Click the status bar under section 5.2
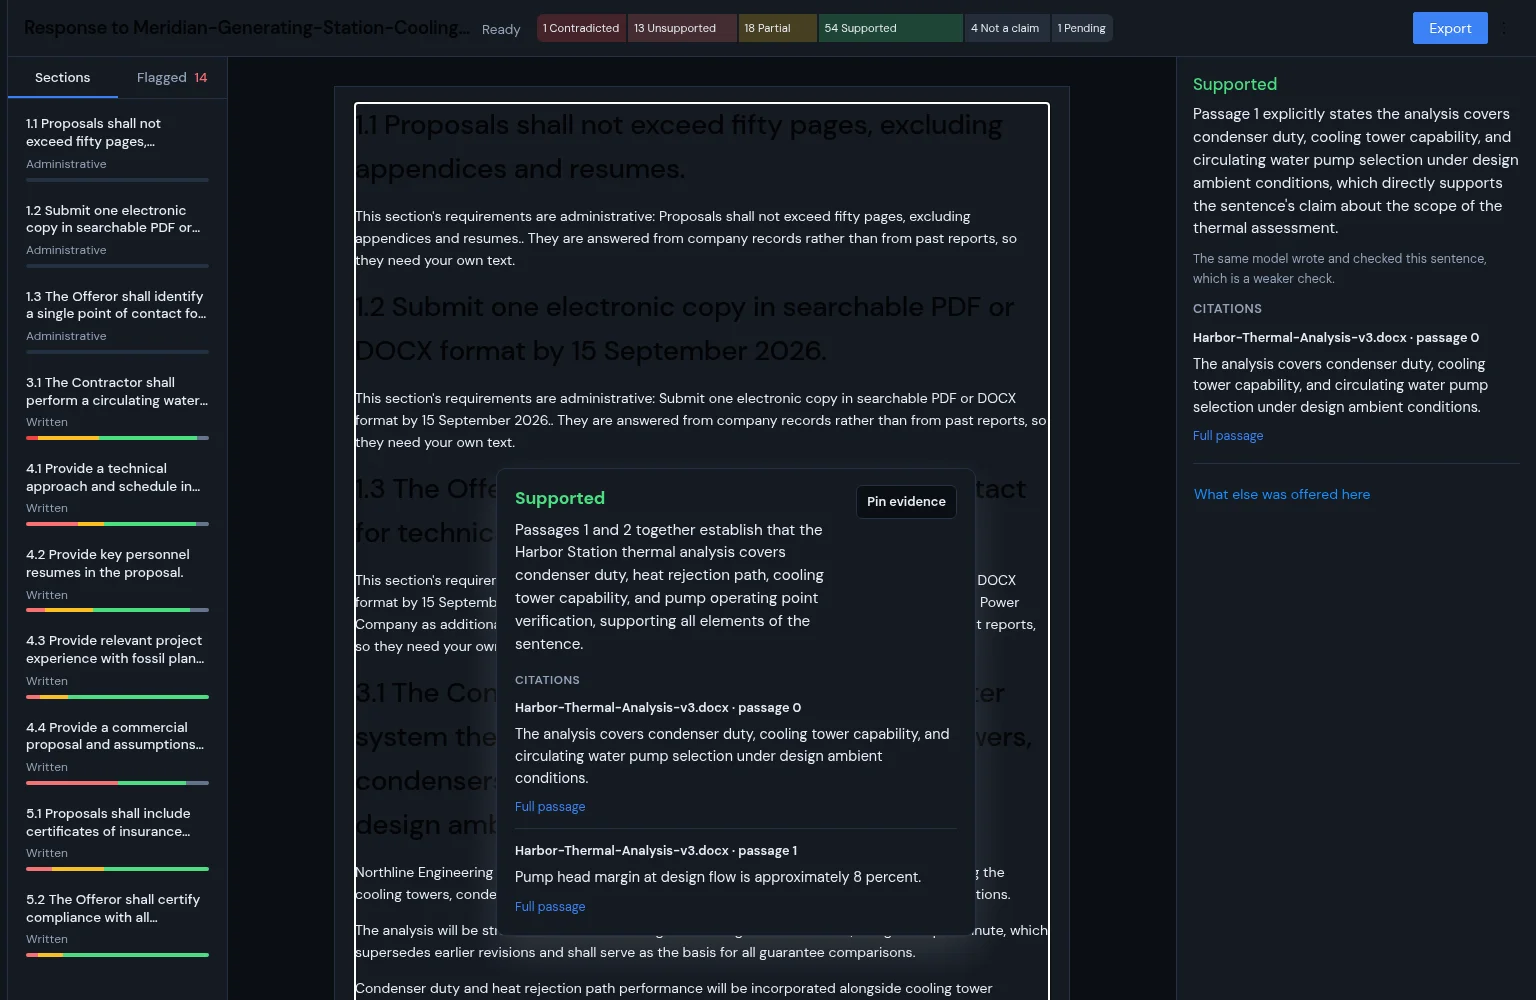This screenshot has width=1536, height=1000. pos(117,955)
